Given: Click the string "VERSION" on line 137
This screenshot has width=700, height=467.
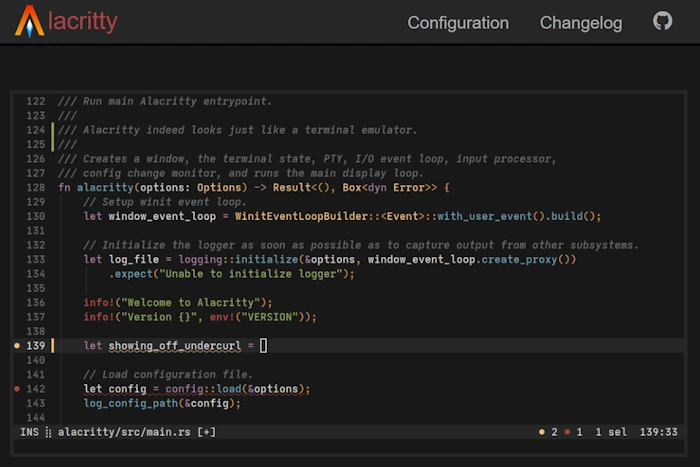Looking at the screenshot, I should tap(270, 317).
